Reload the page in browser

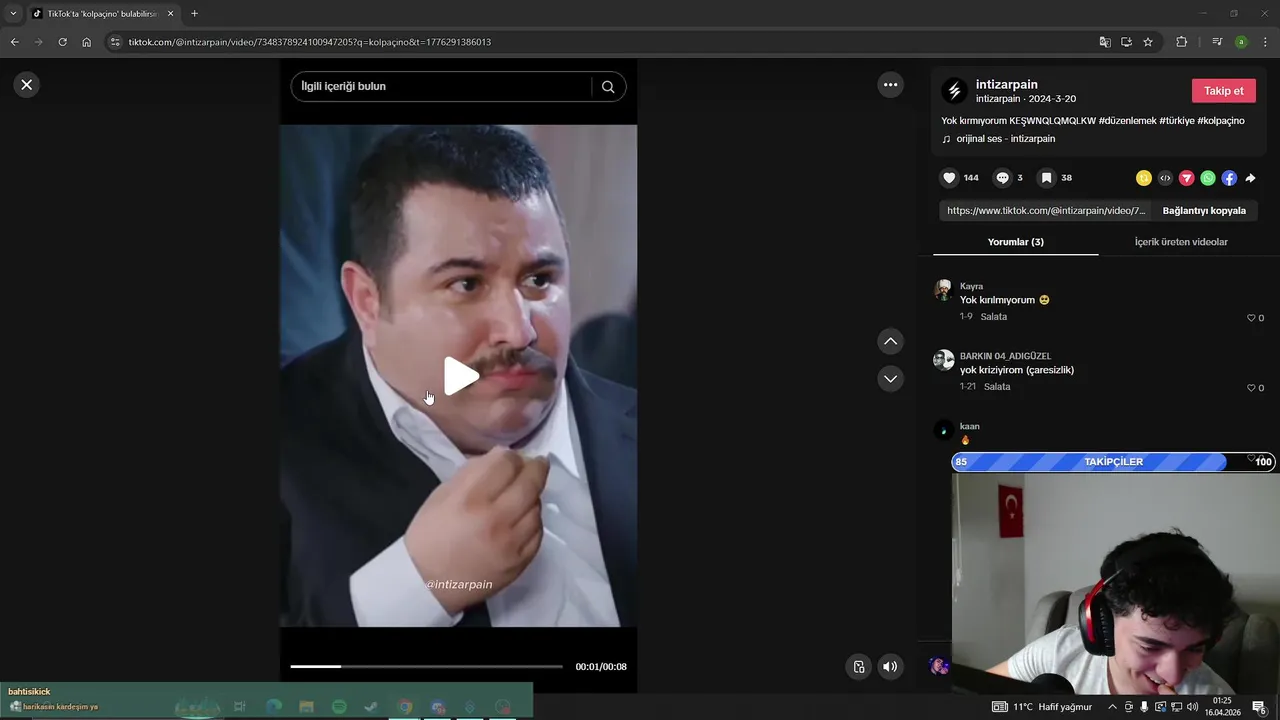click(x=62, y=42)
